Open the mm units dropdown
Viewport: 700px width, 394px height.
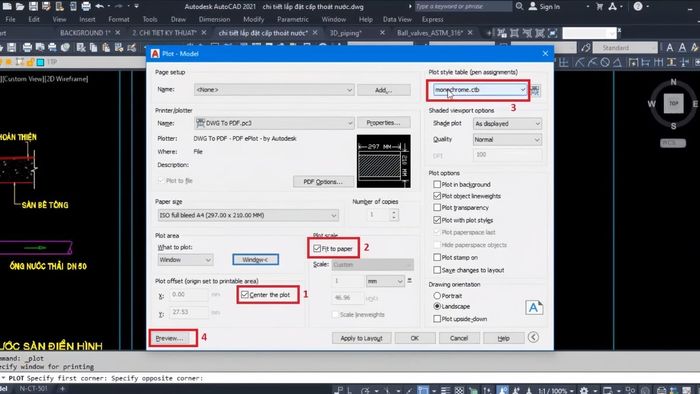coord(385,281)
